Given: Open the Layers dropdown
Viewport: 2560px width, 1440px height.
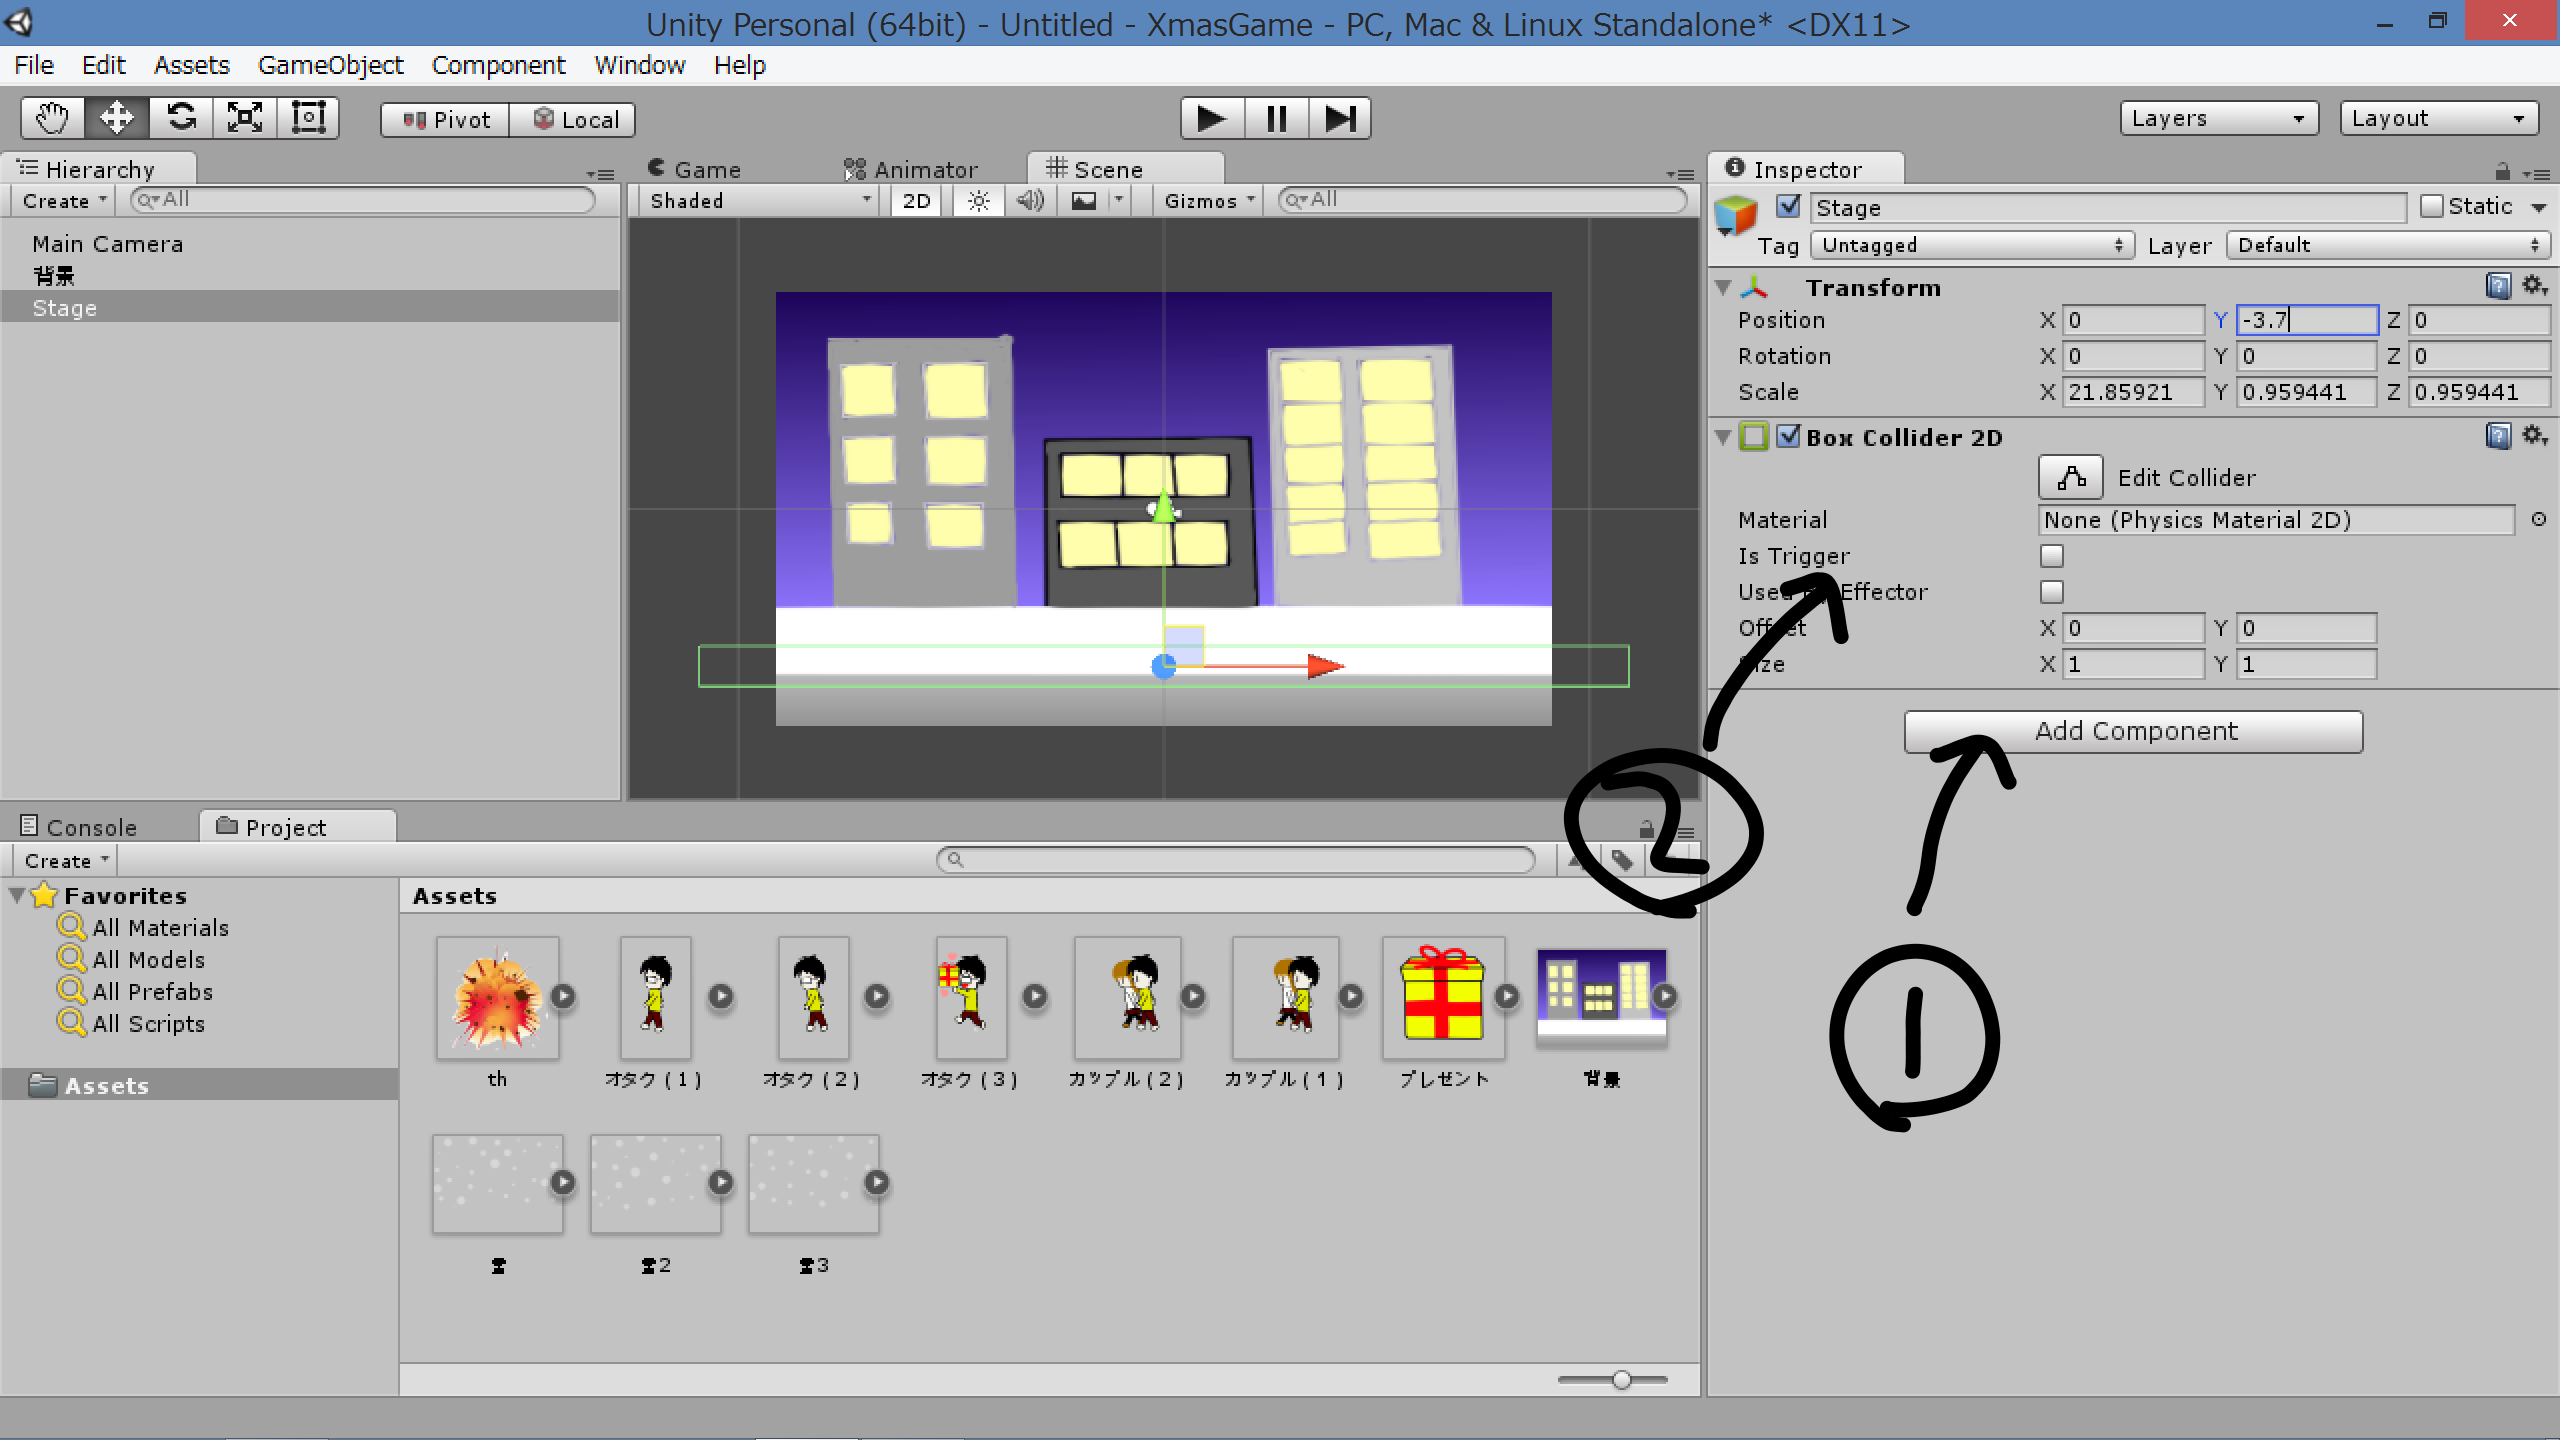Looking at the screenshot, I should pyautogui.click(x=2218, y=118).
